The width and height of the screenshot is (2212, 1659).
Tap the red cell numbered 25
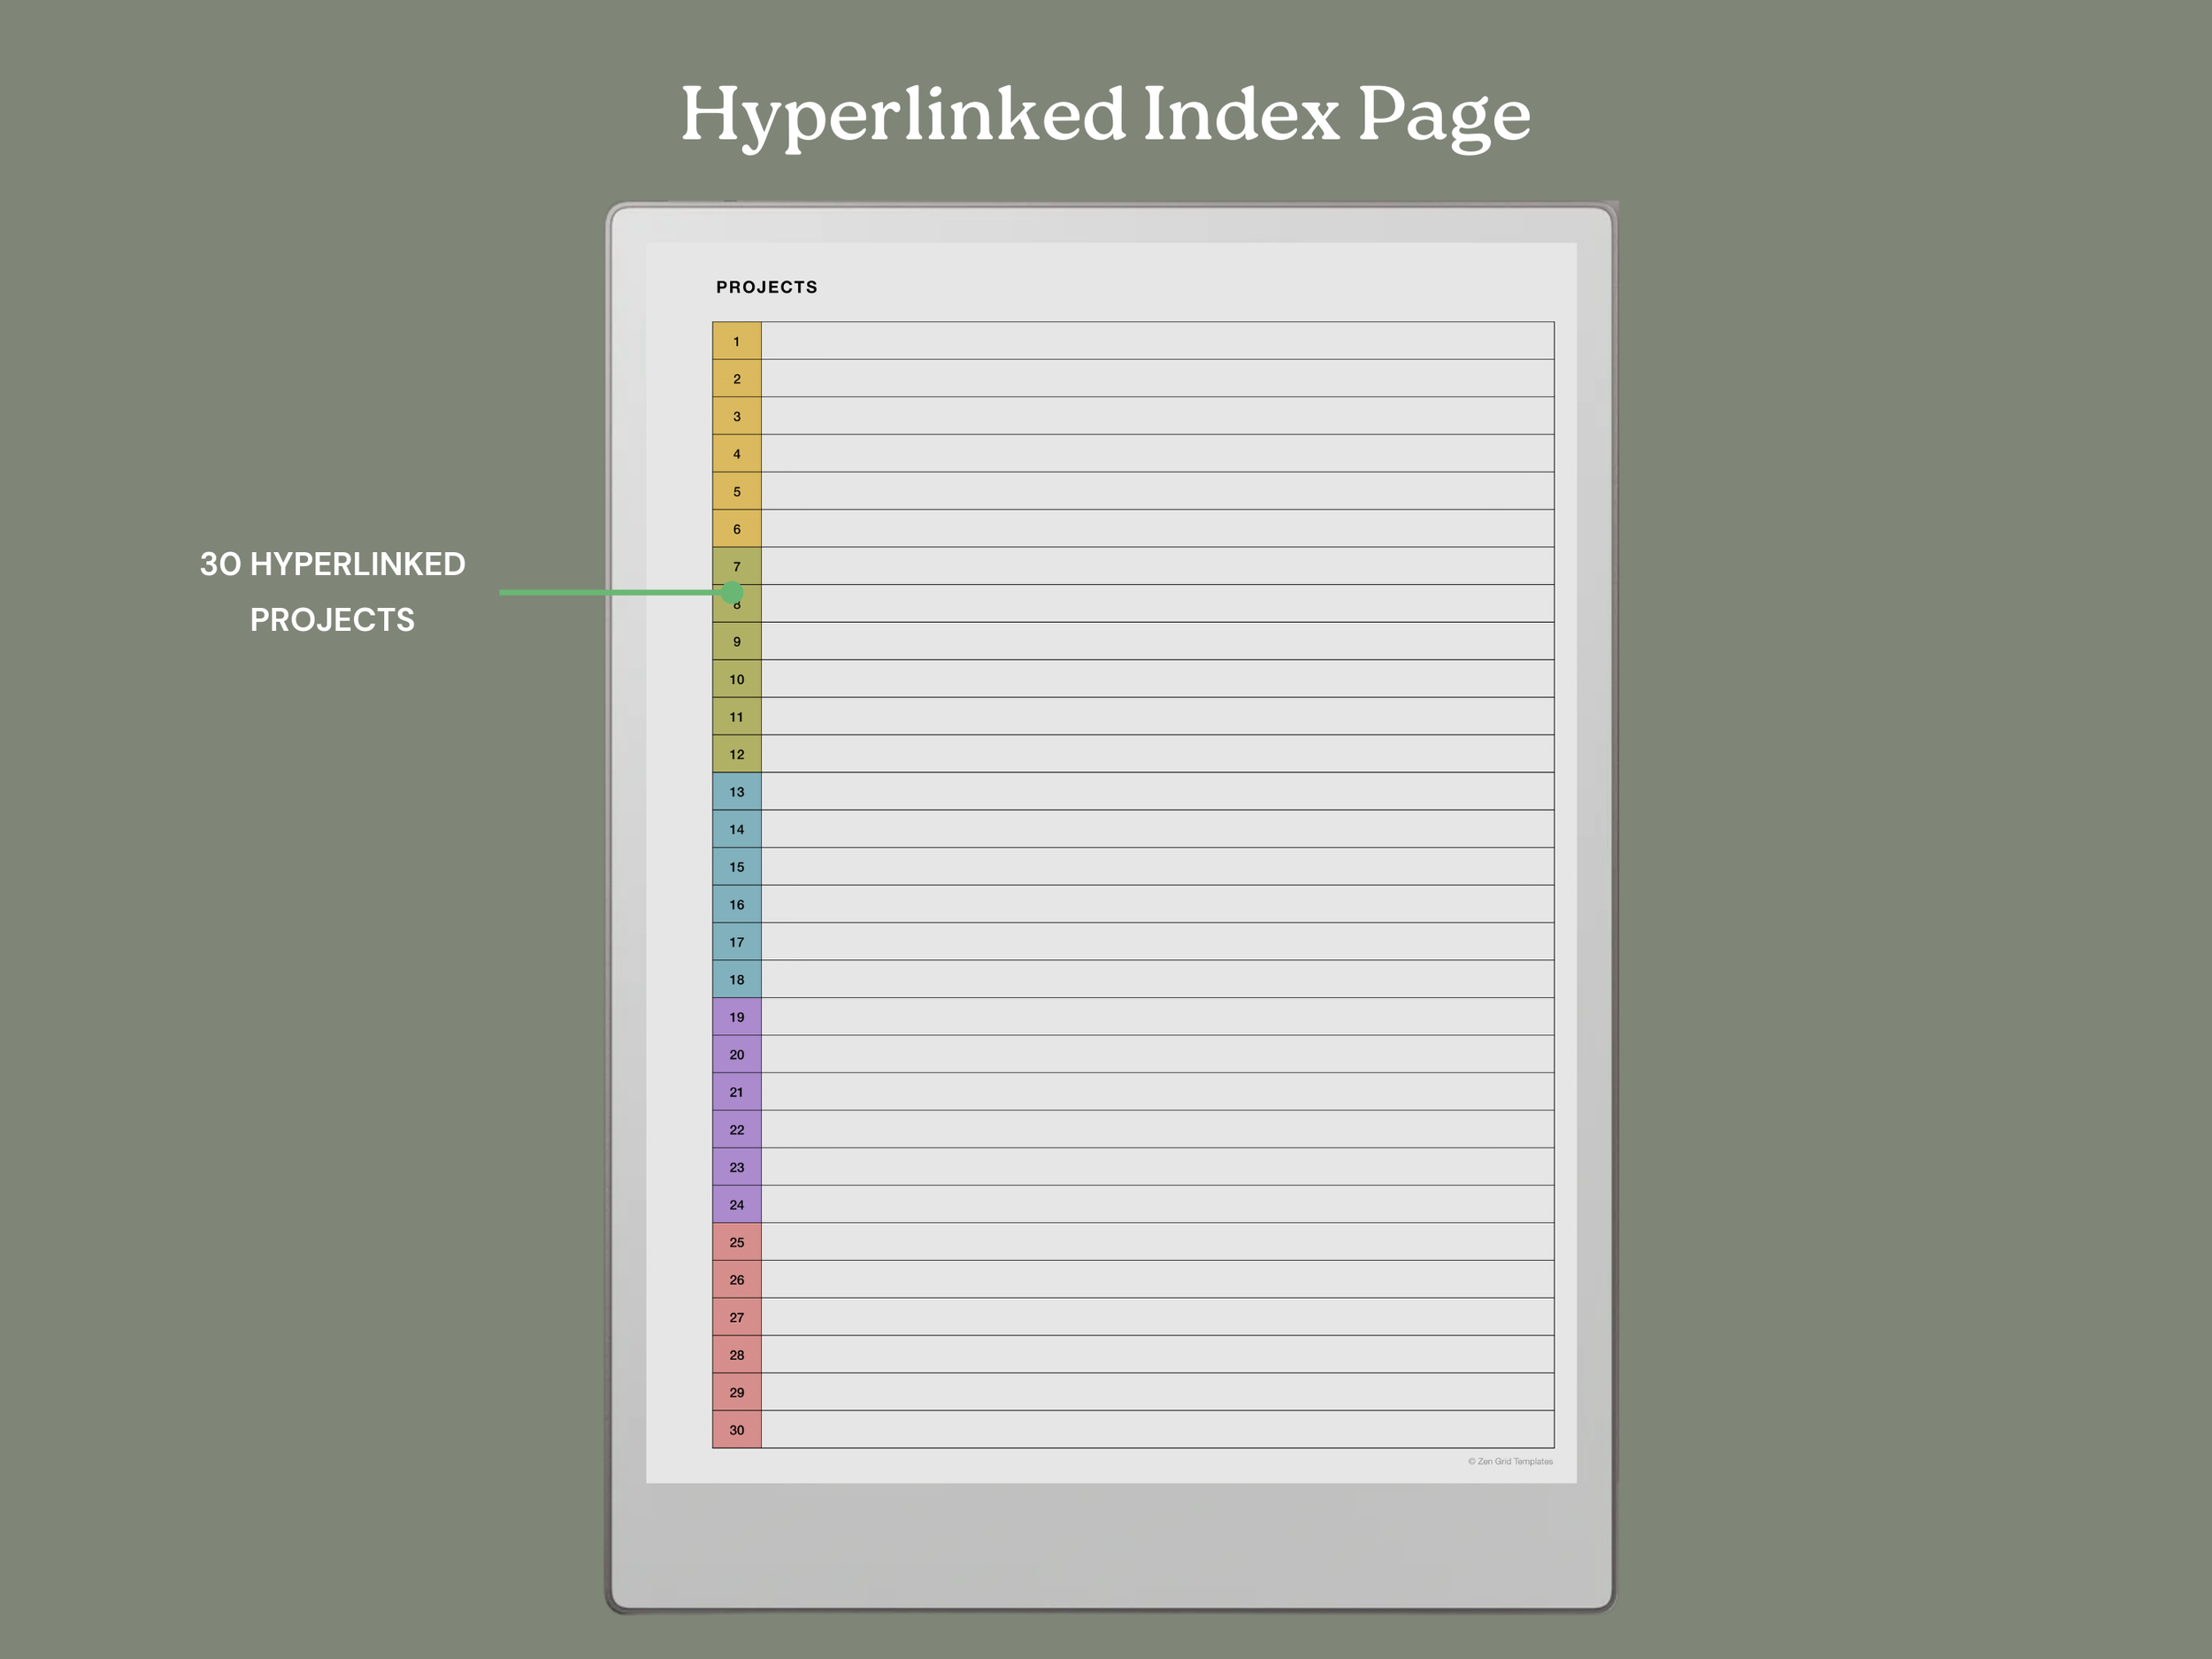[737, 1242]
